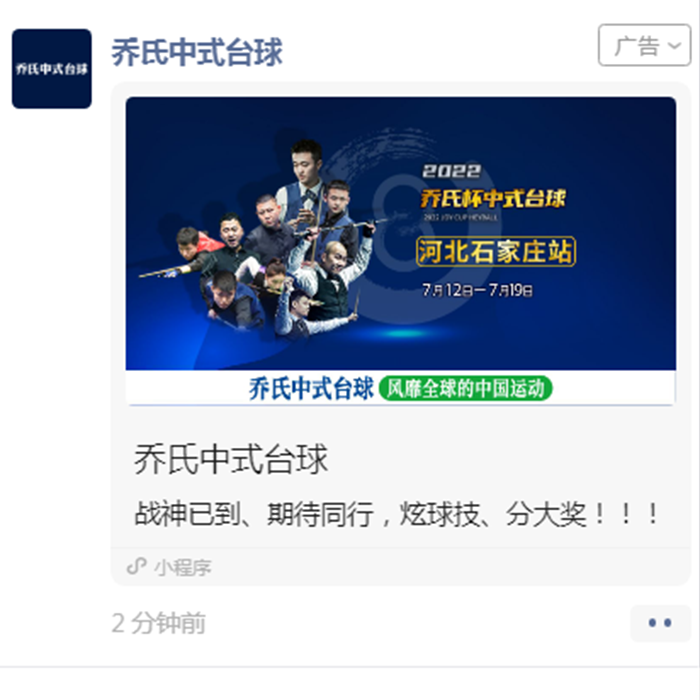Image resolution: width=700 pixels, height=700 pixels.
Task: Open the 广告 ad options dropdown
Action: [644, 46]
